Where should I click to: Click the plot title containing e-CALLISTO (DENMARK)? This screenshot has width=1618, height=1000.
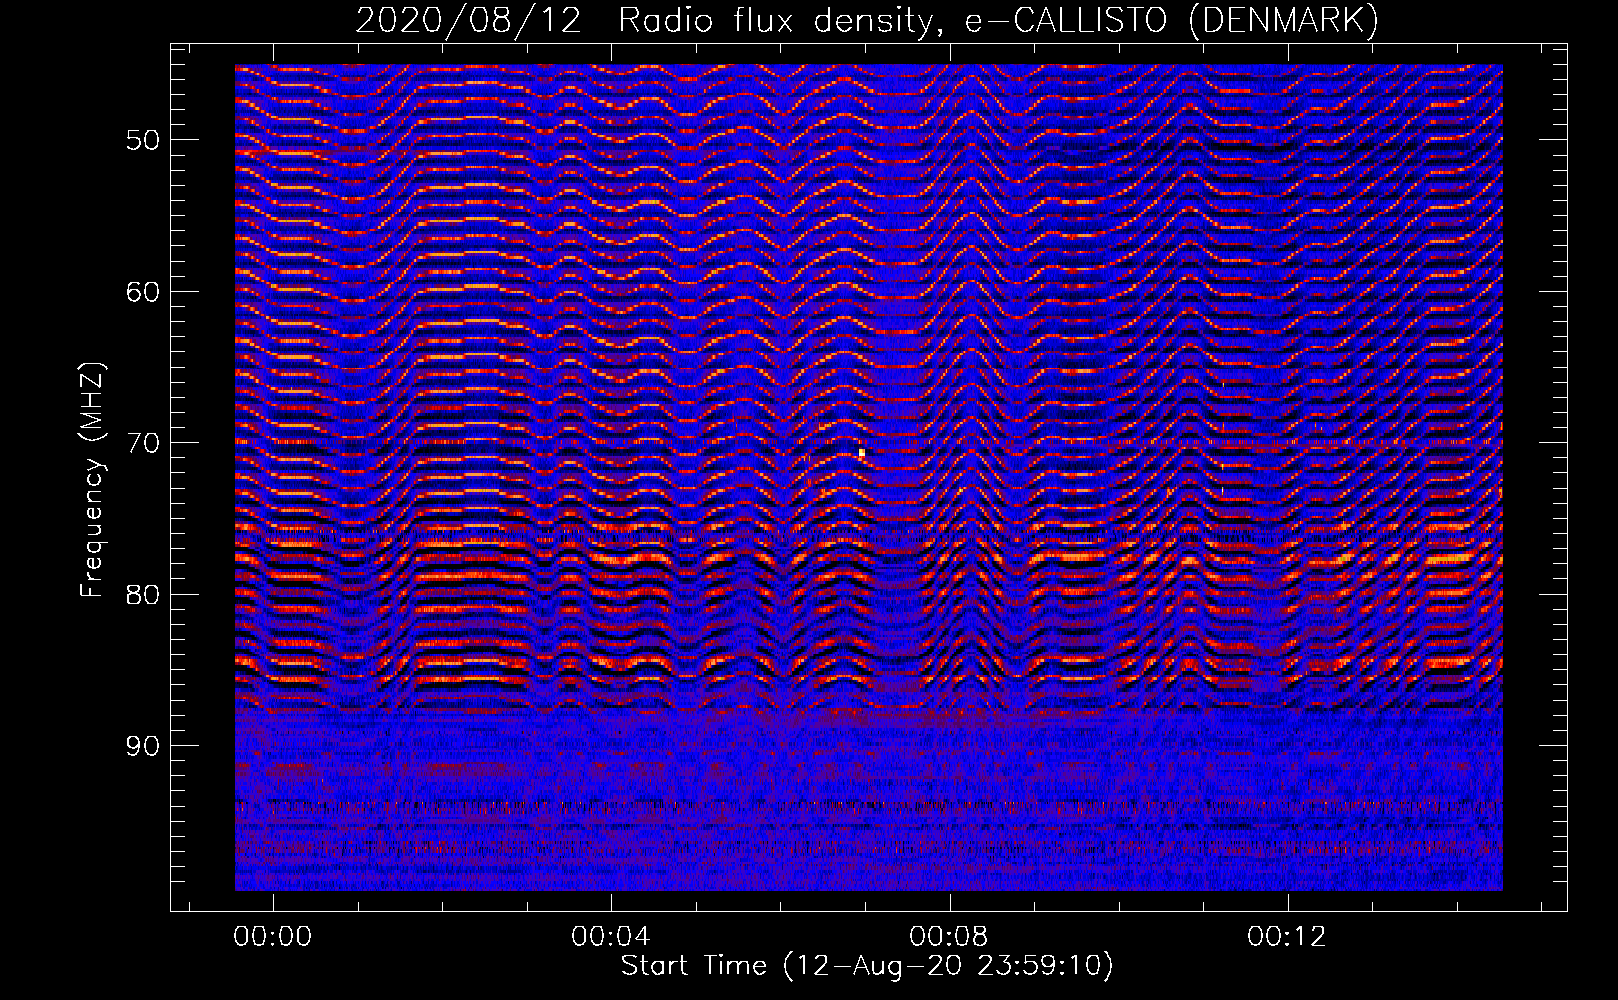pyautogui.click(x=867, y=20)
